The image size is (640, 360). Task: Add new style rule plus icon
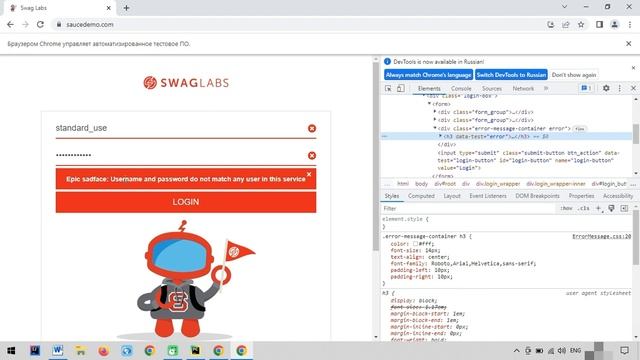point(599,209)
